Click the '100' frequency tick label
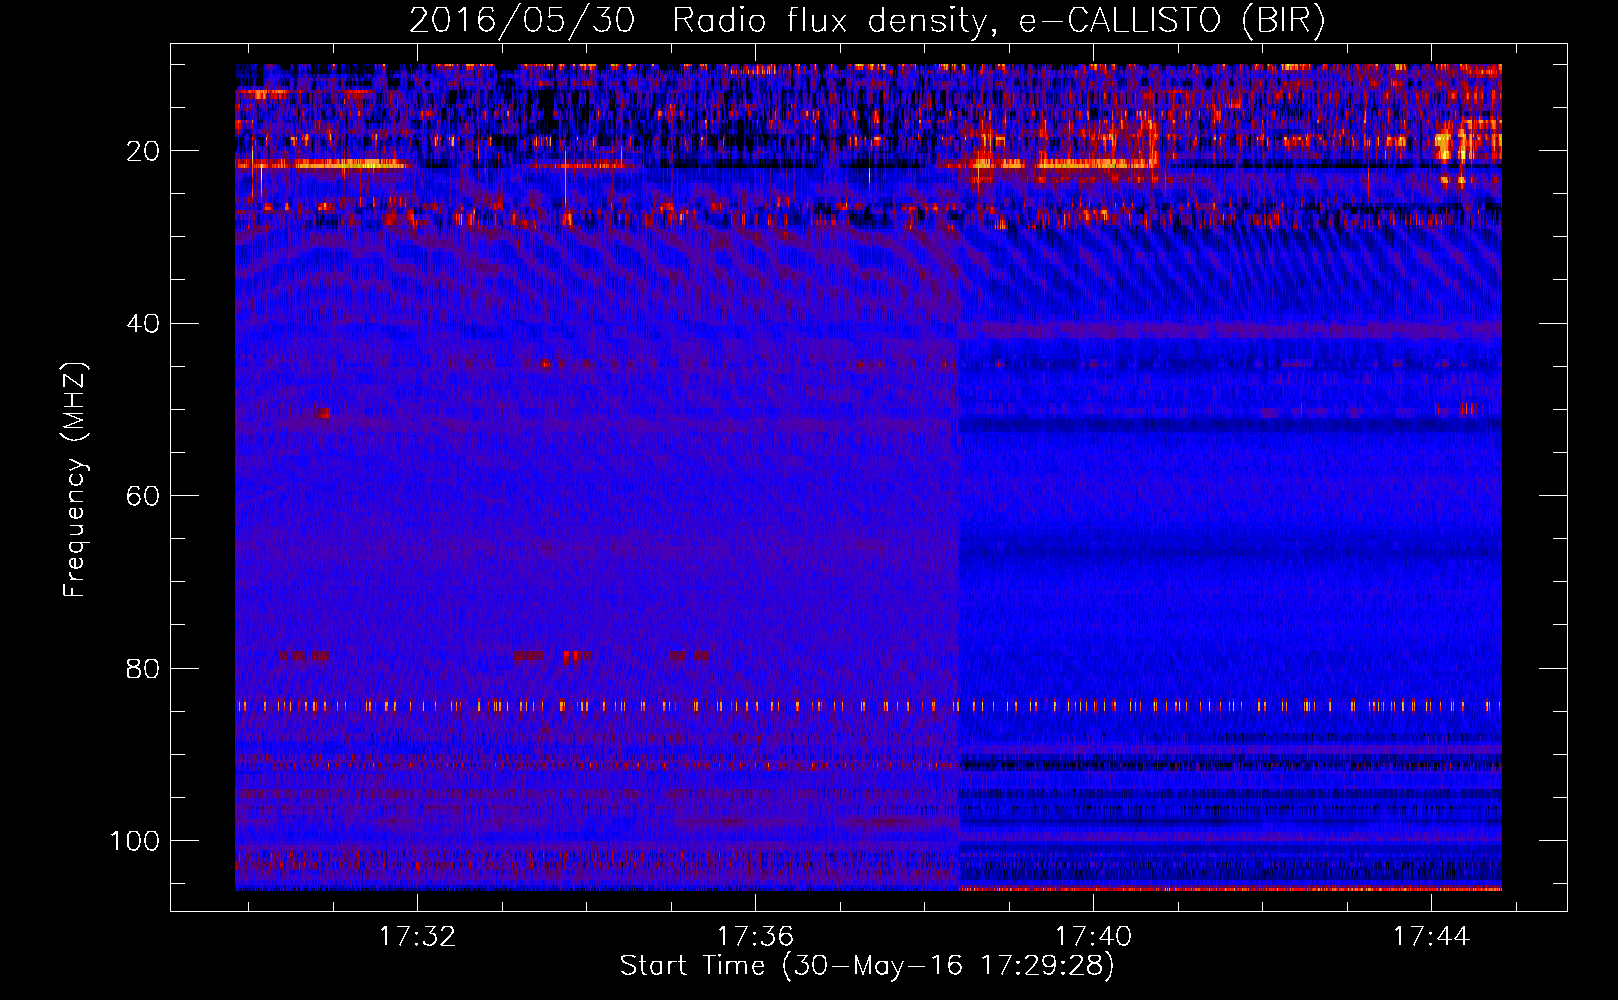This screenshot has height=1000, width=1618. point(135,841)
